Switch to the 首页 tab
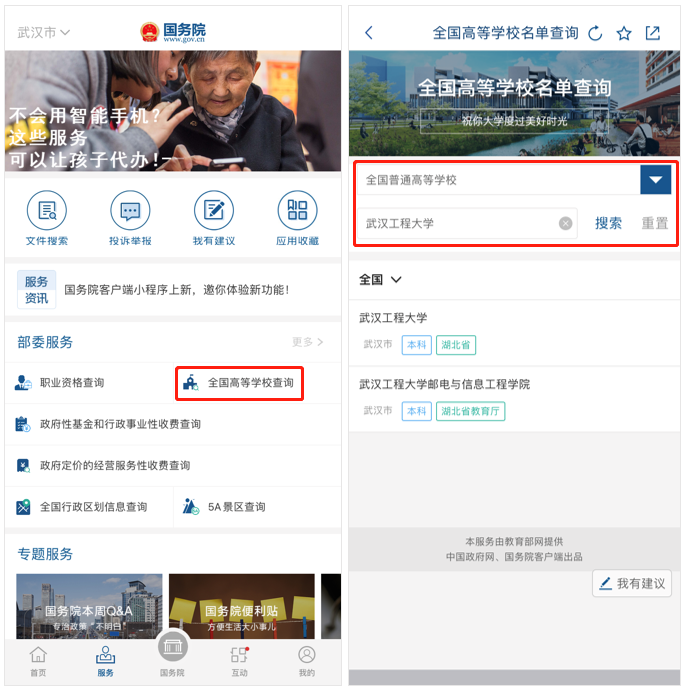This screenshot has height=691, width=686. pyautogui.click(x=38, y=661)
